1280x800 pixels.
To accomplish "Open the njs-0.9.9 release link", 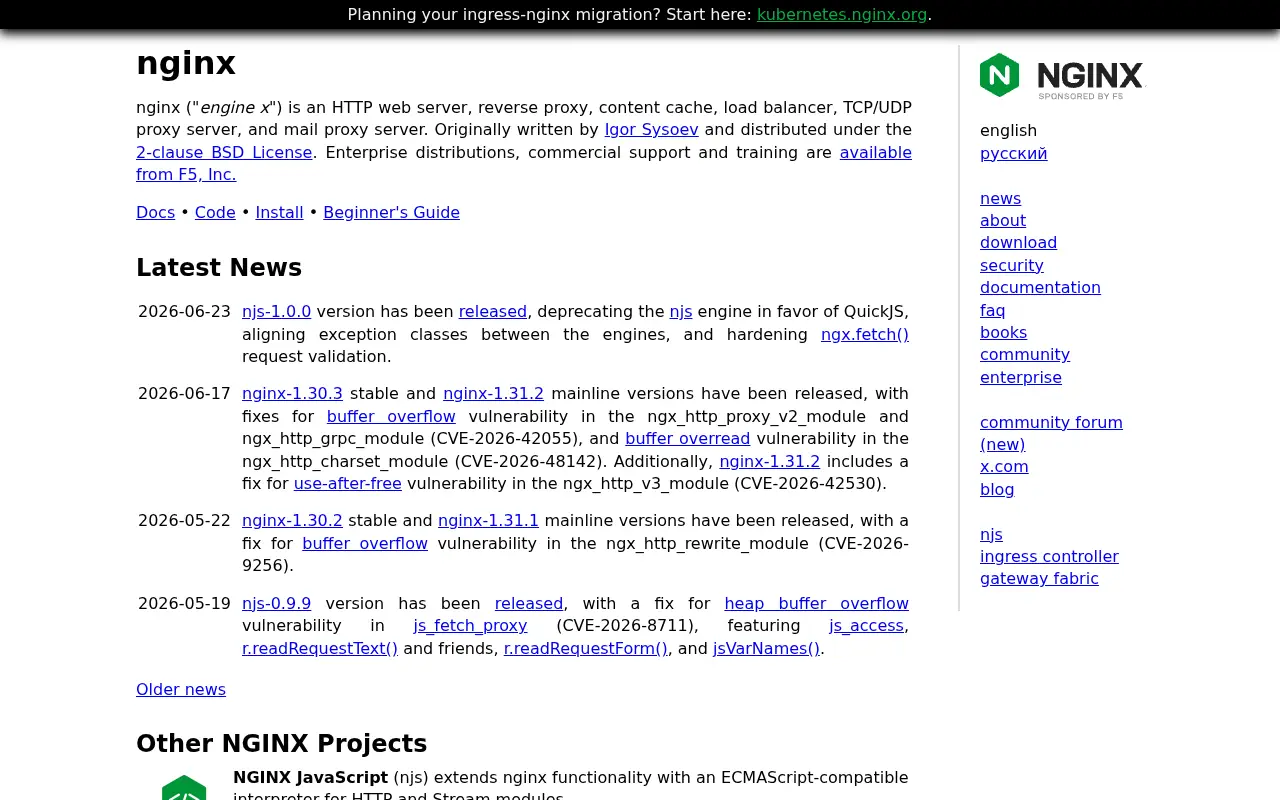I will tap(276, 604).
